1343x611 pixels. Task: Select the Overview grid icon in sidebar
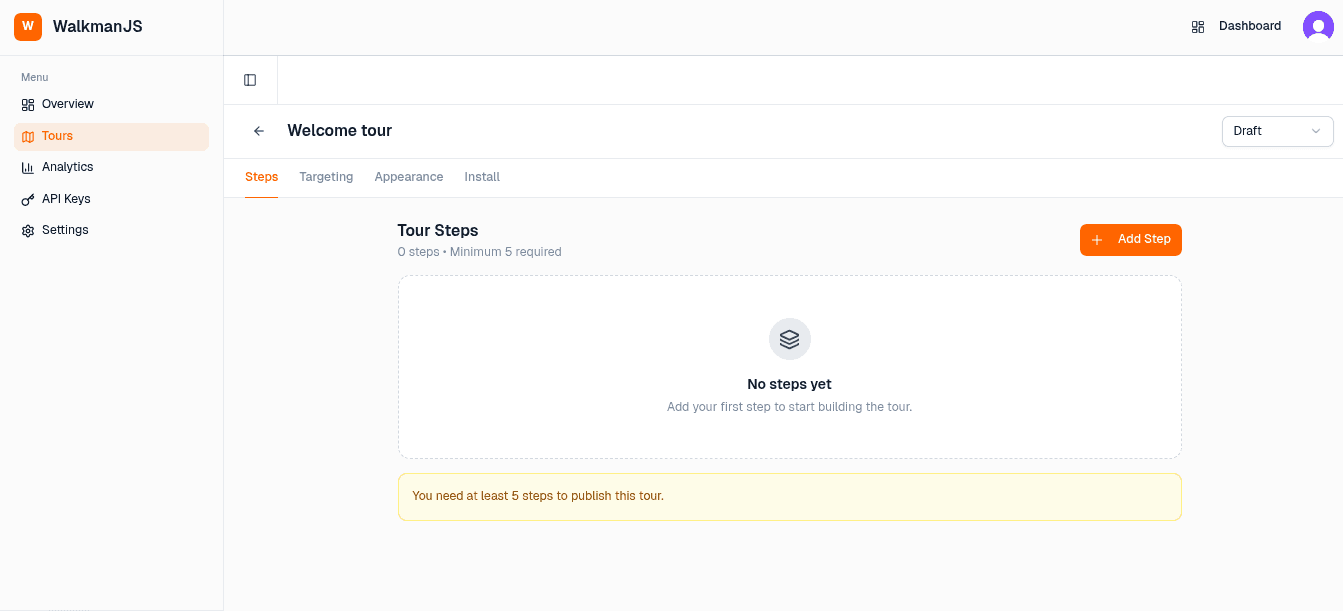click(x=27, y=104)
